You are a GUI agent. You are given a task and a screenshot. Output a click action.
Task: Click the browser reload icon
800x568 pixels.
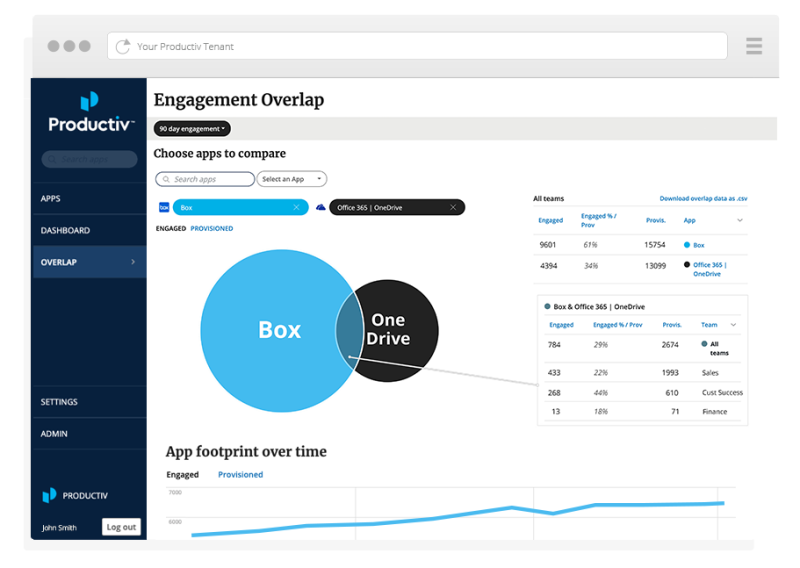[x=123, y=46]
